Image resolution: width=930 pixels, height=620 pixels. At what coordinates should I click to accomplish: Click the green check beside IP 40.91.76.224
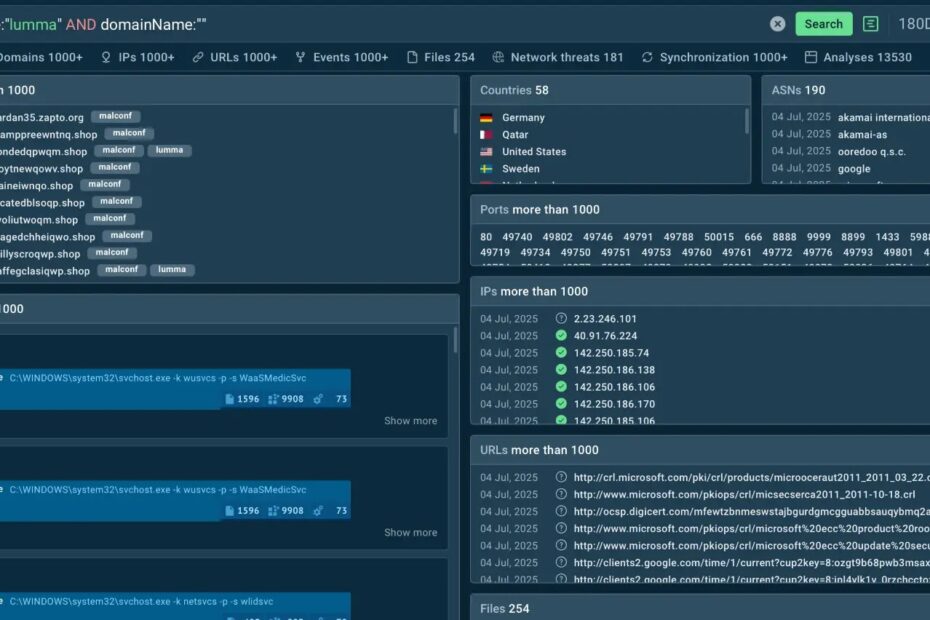[x=561, y=336]
